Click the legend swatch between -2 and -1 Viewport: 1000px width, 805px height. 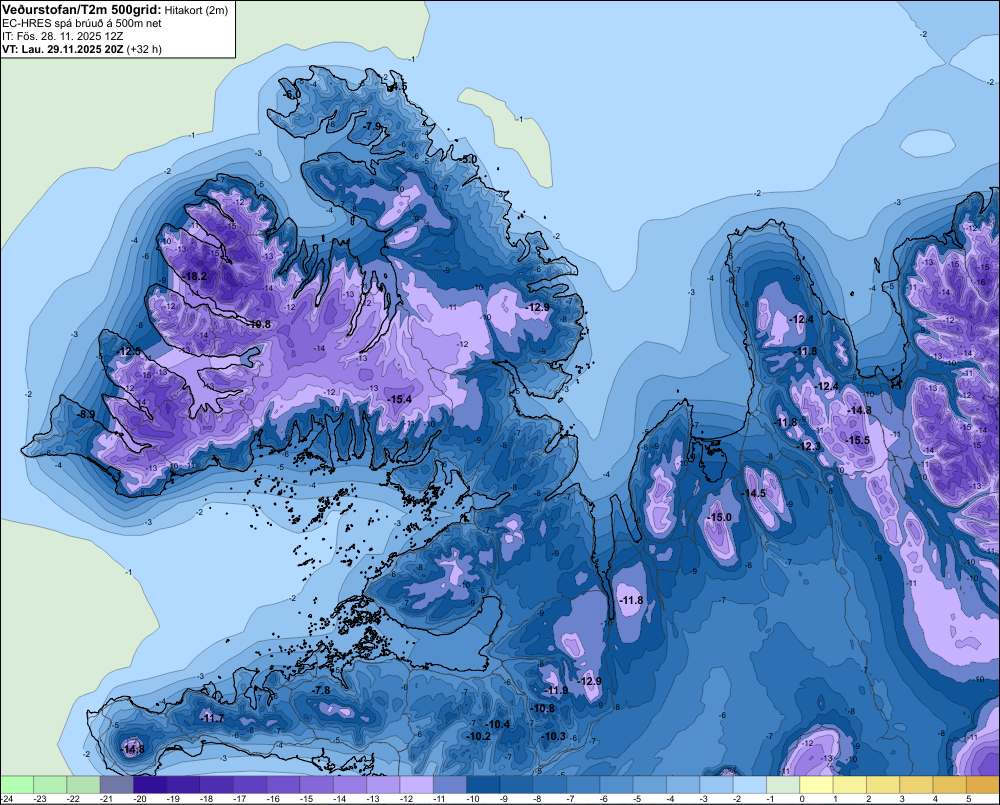750,784
